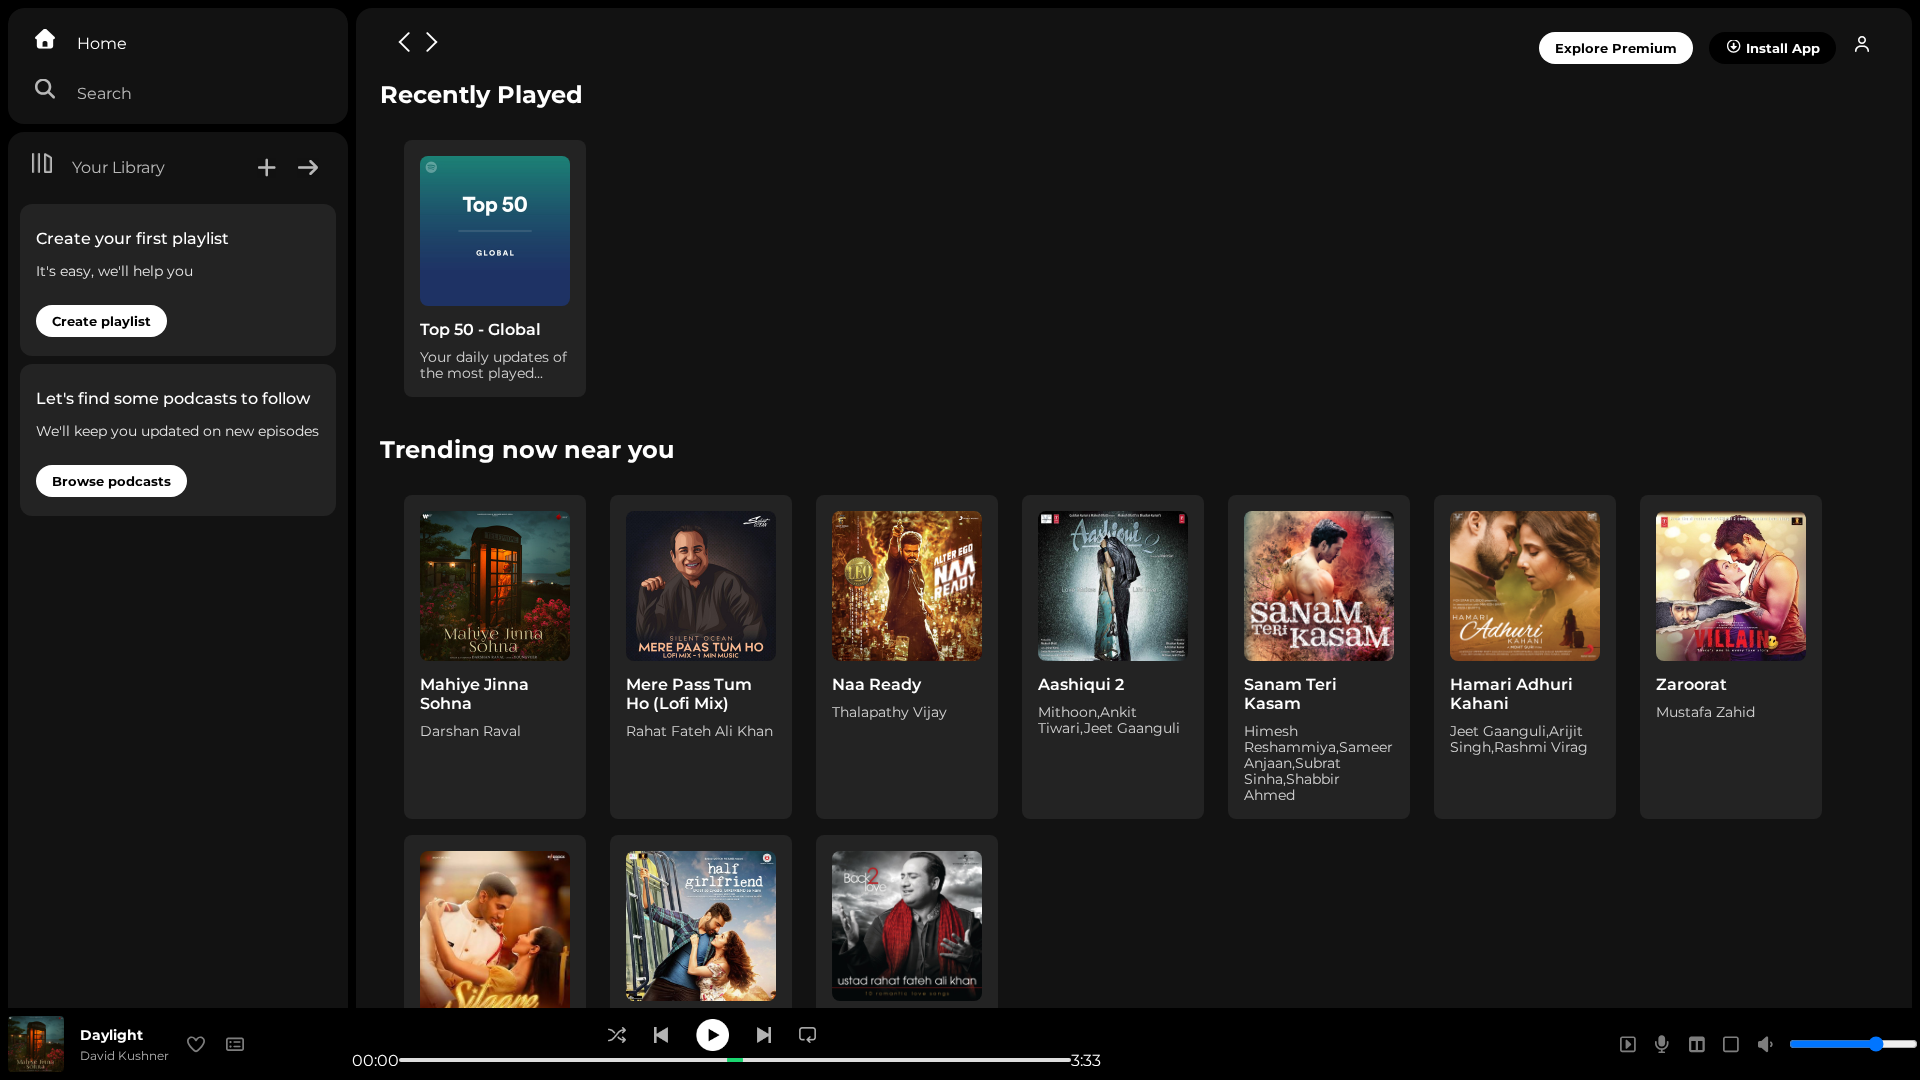Open the user profile icon

click(1862, 44)
